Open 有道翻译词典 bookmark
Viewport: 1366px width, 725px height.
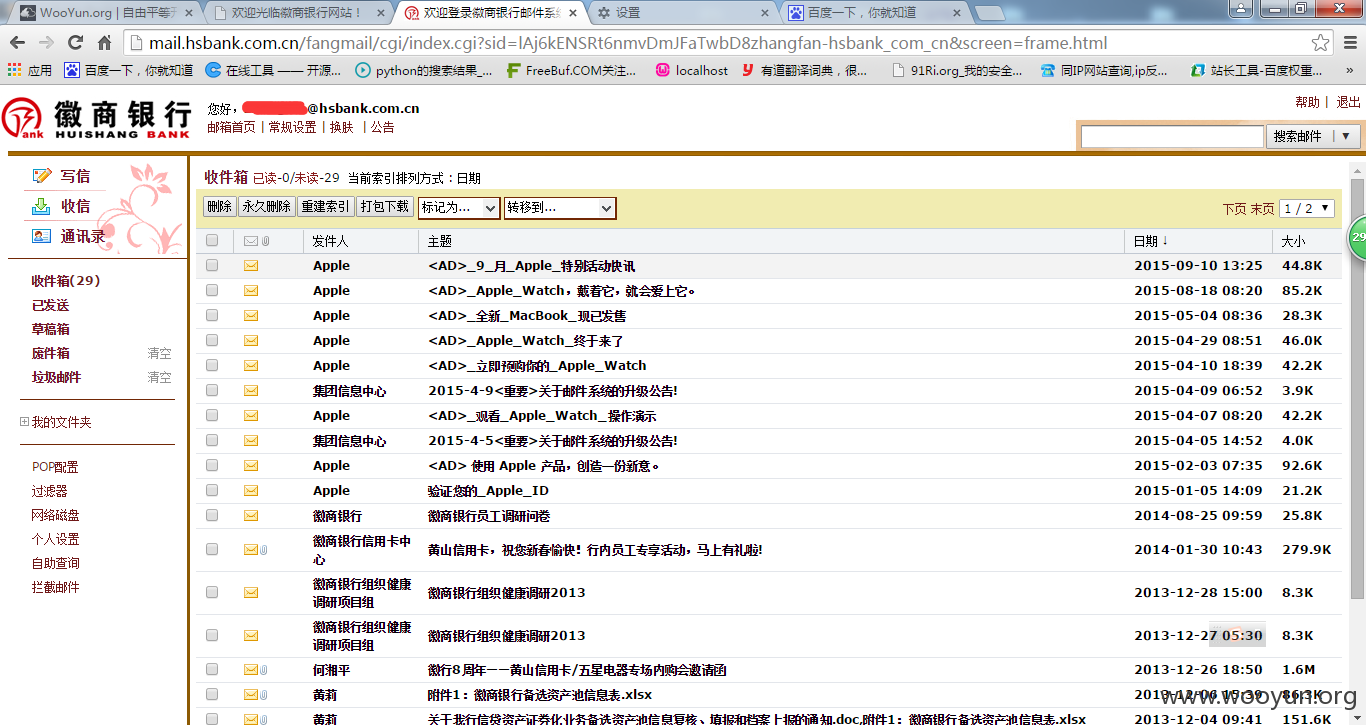[805, 70]
